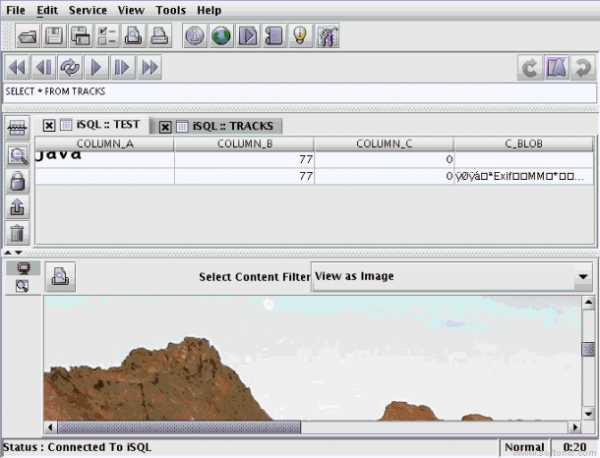Click the open folder toolbar icon
The width and height of the screenshot is (600, 458).
coord(29,37)
